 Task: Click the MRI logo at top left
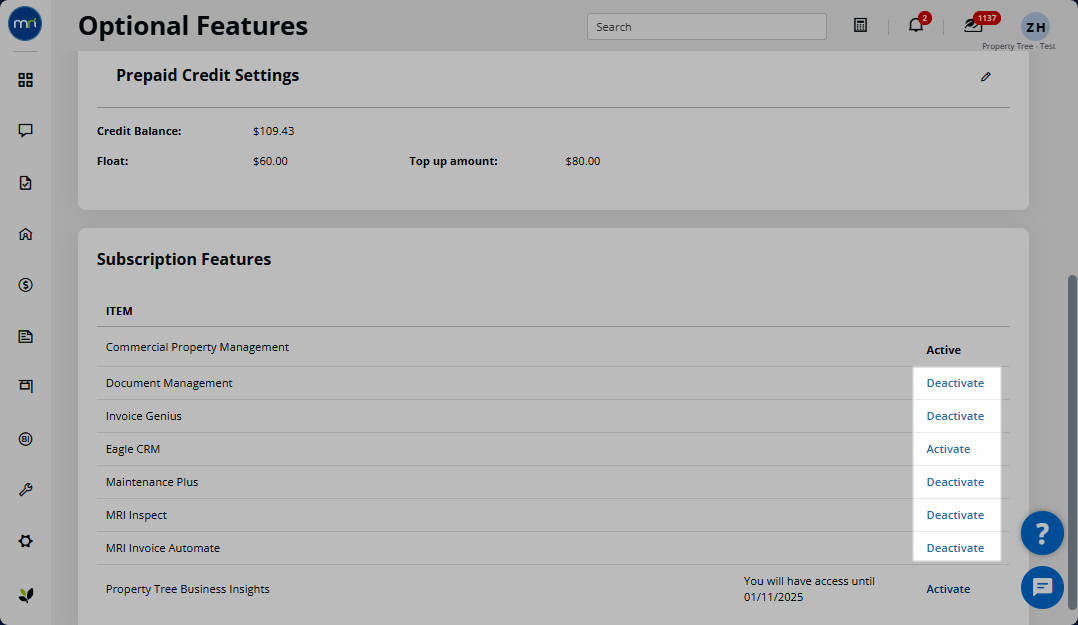click(25, 23)
